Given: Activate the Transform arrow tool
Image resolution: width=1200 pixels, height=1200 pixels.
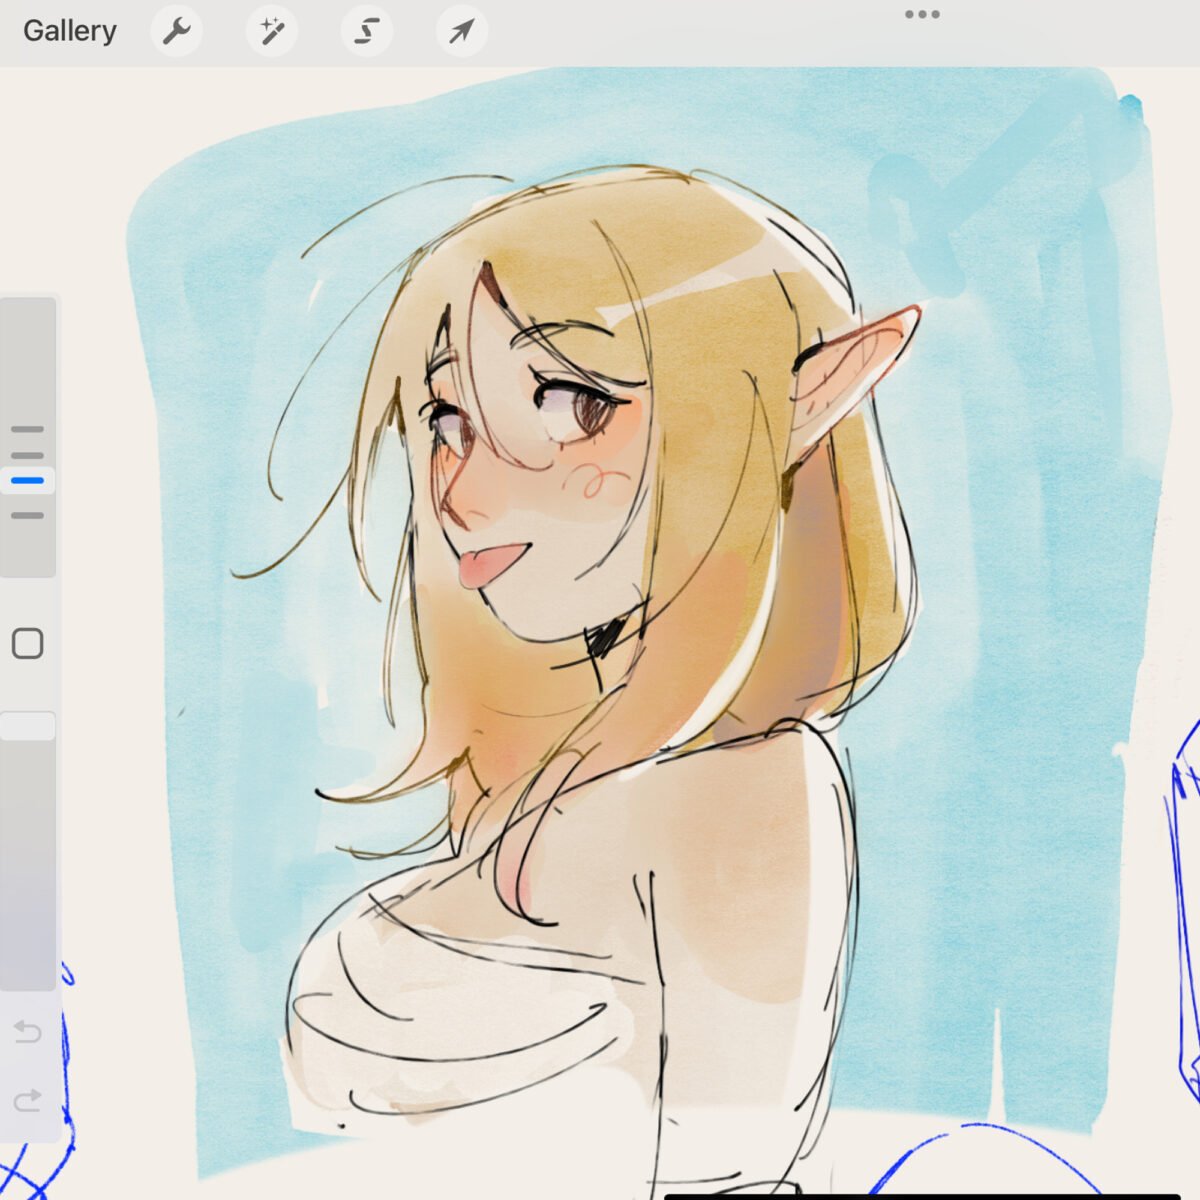Looking at the screenshot, I should pos(461,31).
